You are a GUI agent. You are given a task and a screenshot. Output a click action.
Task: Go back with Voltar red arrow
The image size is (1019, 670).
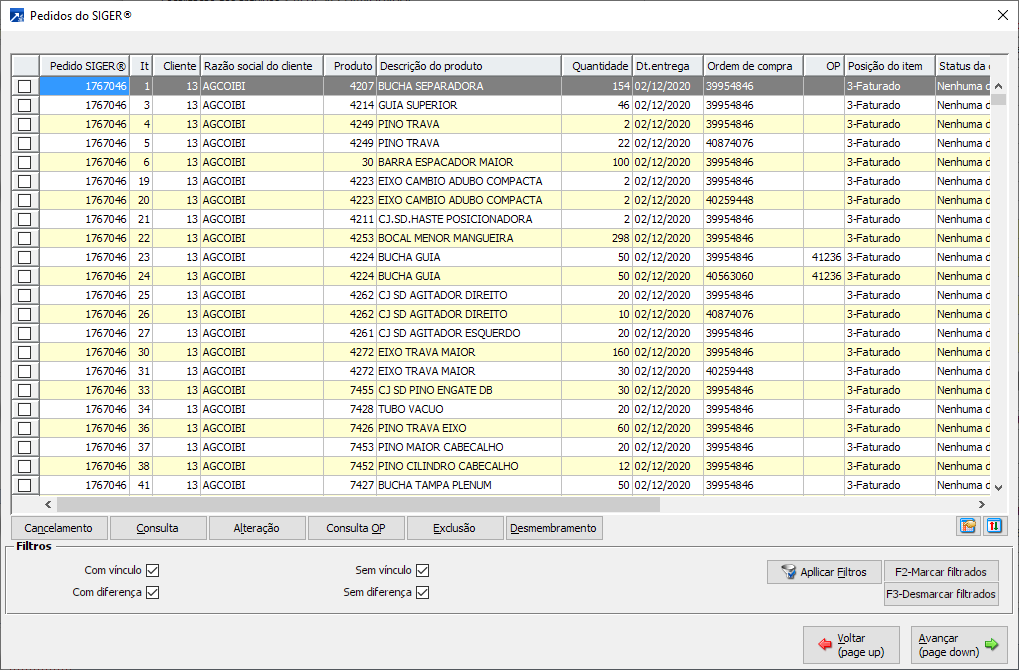851,645
